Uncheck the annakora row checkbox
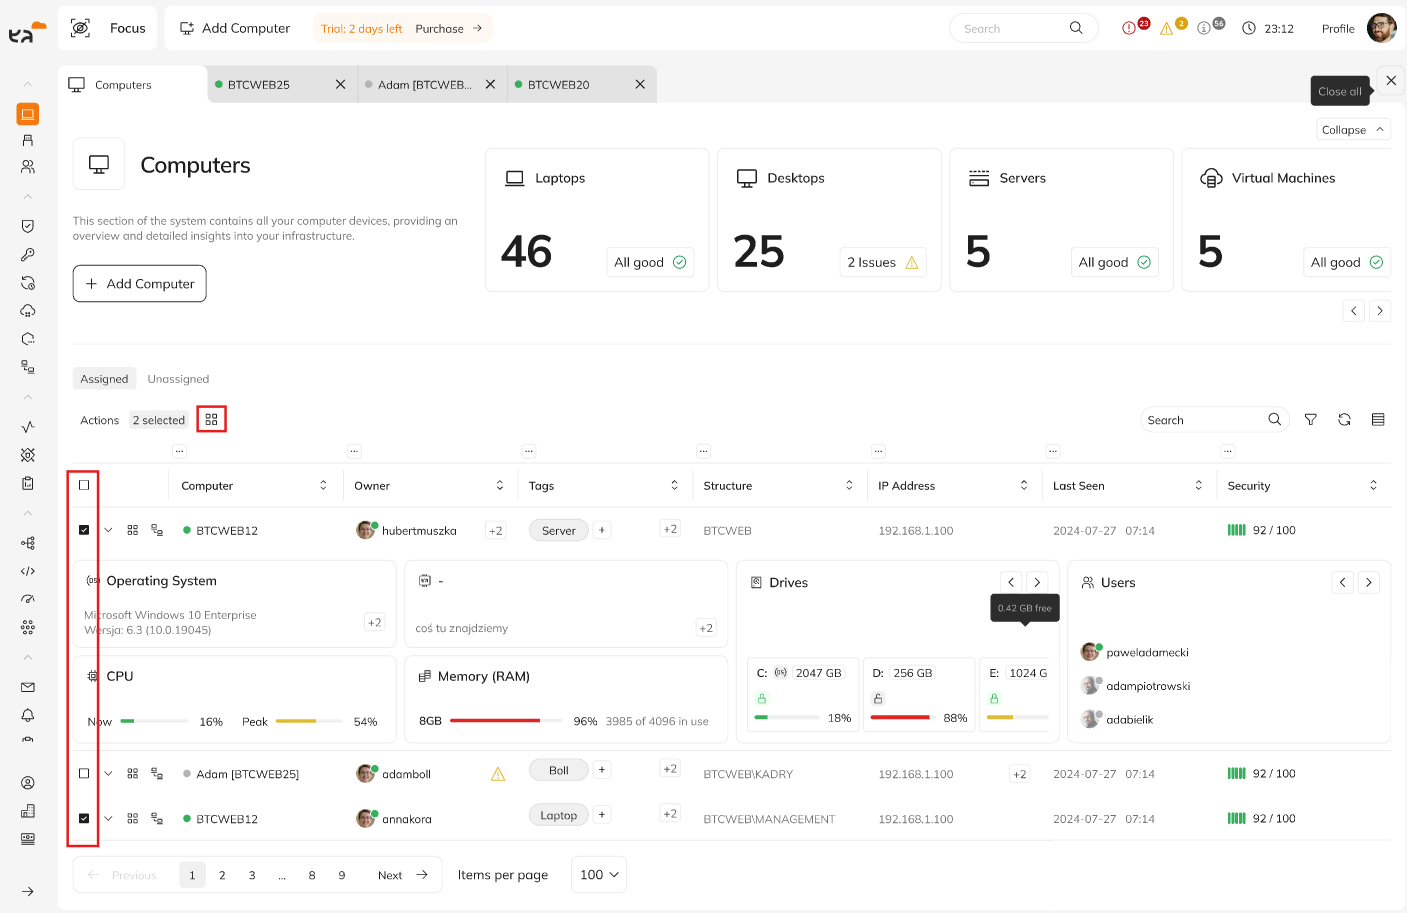The height and width of the screenshot is (913, 1407). [84, 818]
